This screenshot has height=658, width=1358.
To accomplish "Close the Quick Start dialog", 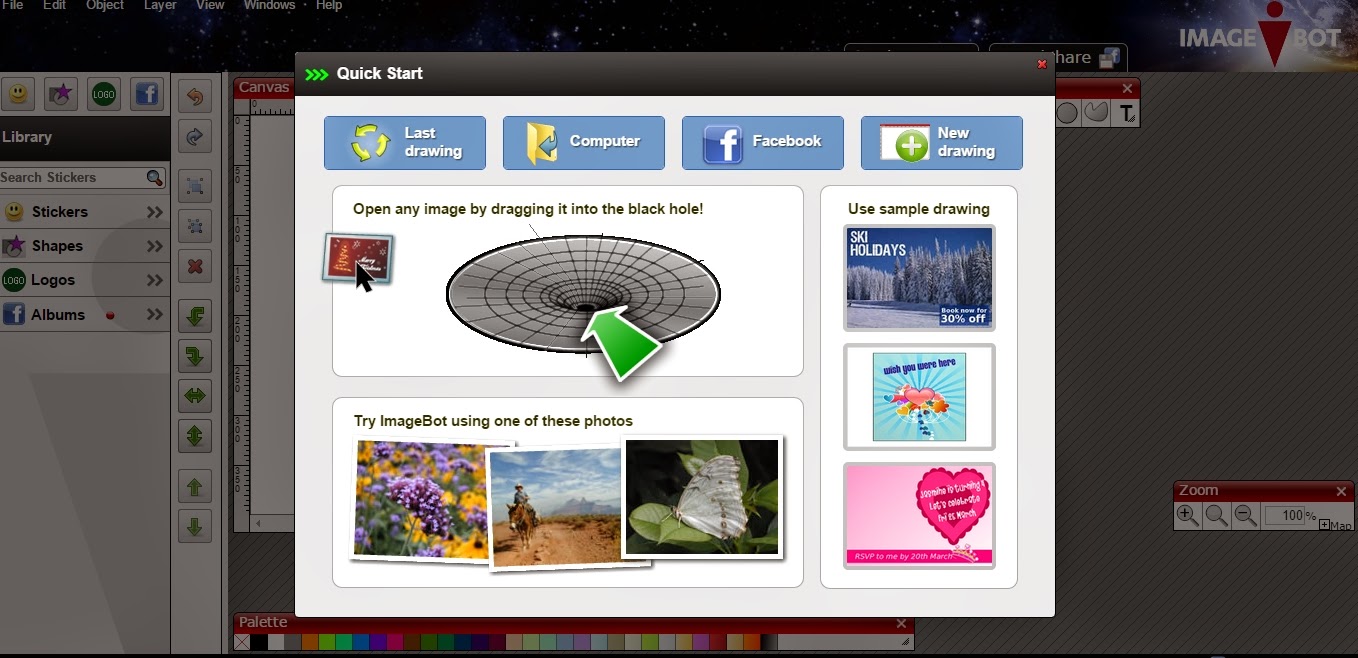I will (1042, 64).
